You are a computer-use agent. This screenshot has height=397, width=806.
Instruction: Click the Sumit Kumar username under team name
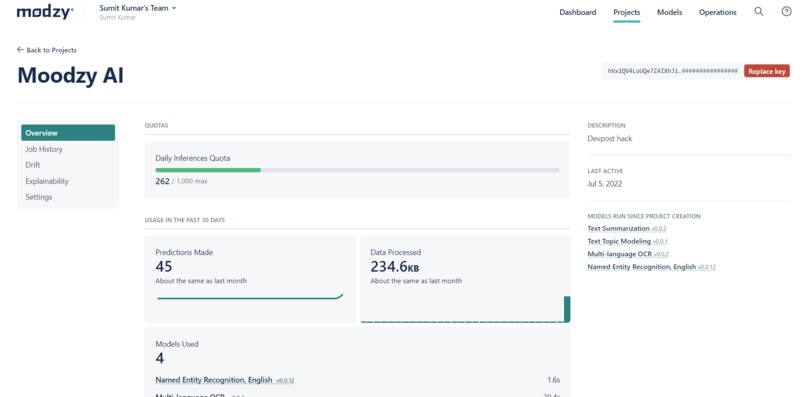point(118,17)
